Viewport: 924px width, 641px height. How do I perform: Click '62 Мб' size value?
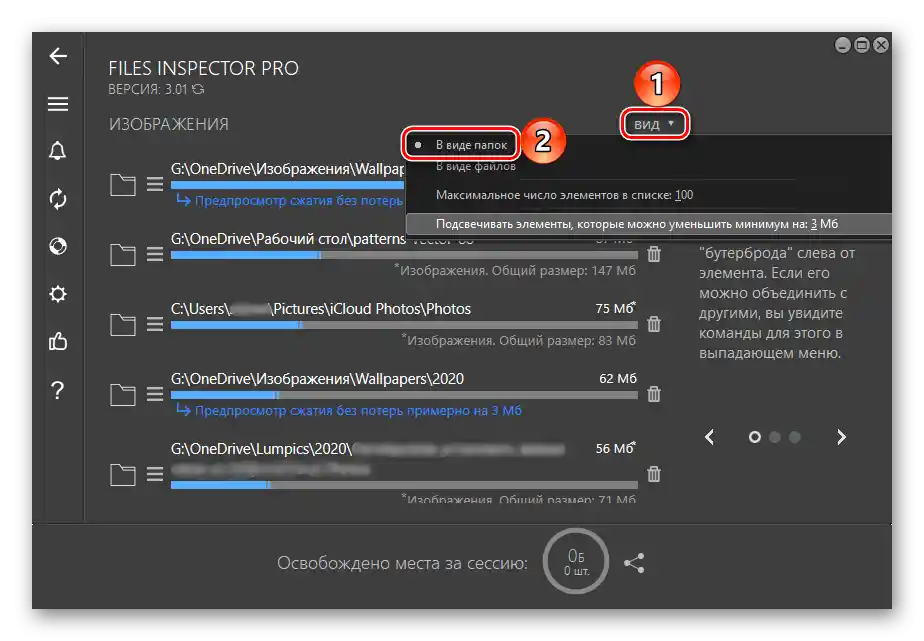pos(618,379)
